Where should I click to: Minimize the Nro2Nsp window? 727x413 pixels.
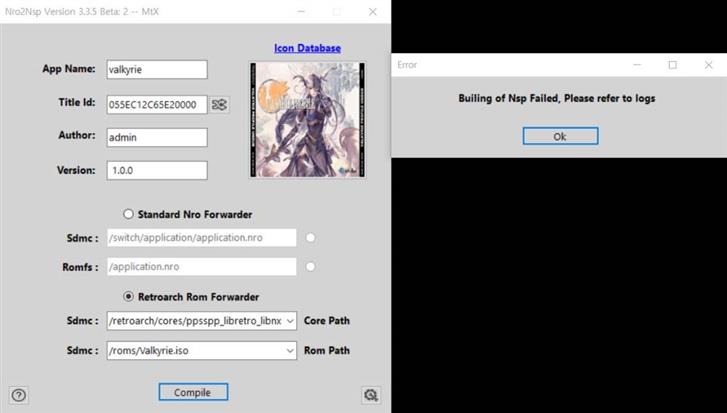tap(300, 11)
